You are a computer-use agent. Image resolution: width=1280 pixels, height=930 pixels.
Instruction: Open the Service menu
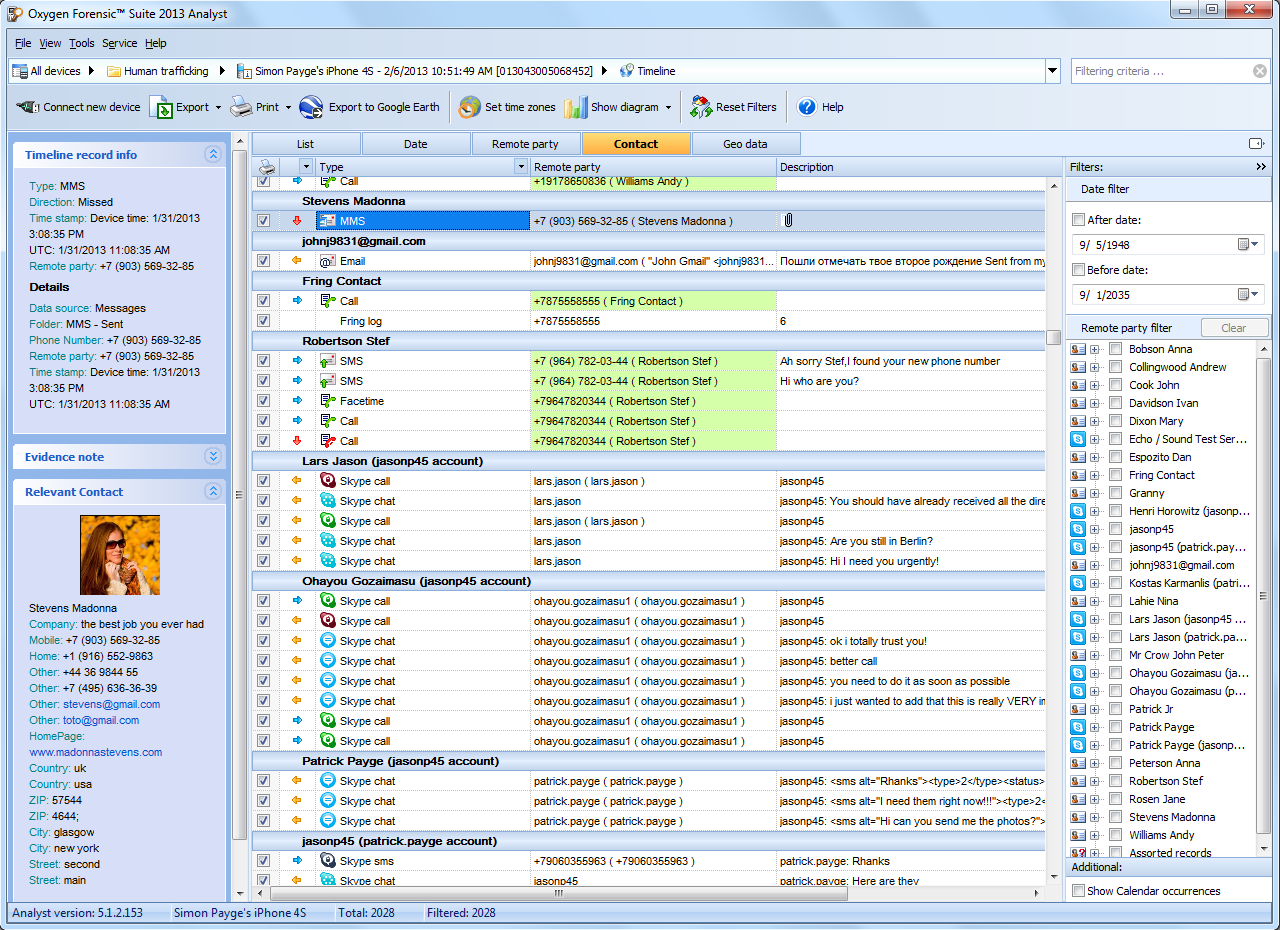point(120,43)
